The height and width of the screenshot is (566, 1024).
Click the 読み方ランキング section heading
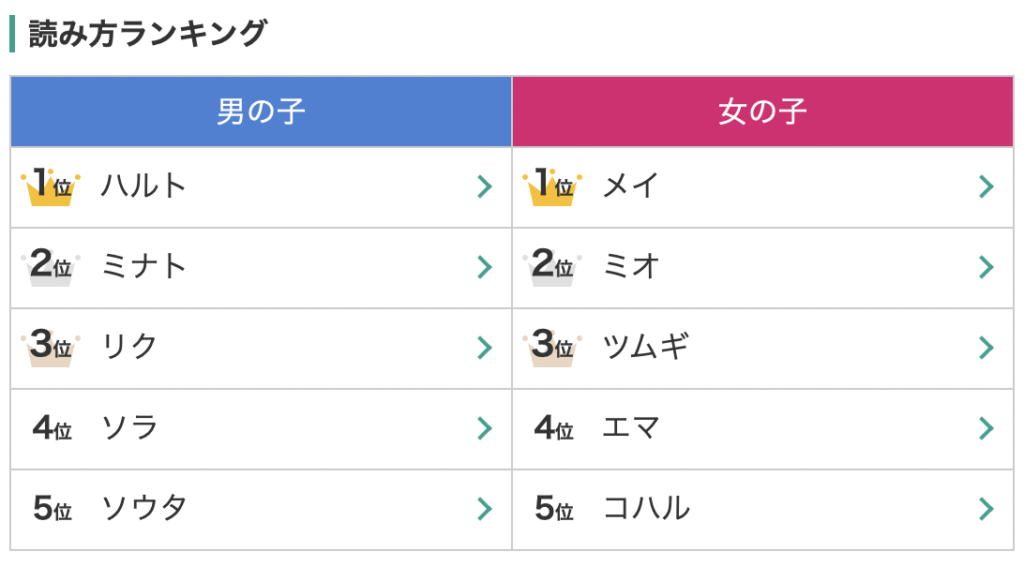click(x=147, y=34)
